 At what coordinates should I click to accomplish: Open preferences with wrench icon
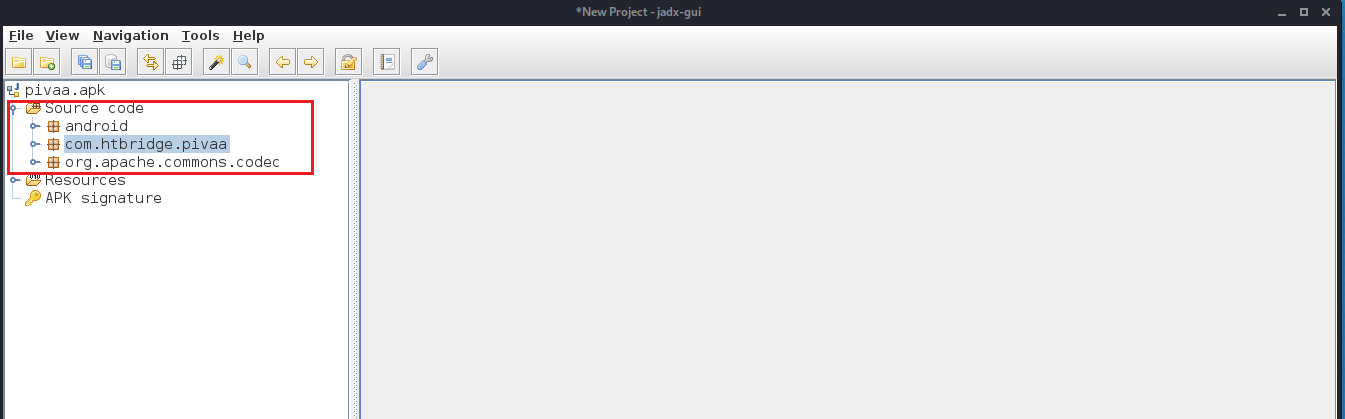425,62
